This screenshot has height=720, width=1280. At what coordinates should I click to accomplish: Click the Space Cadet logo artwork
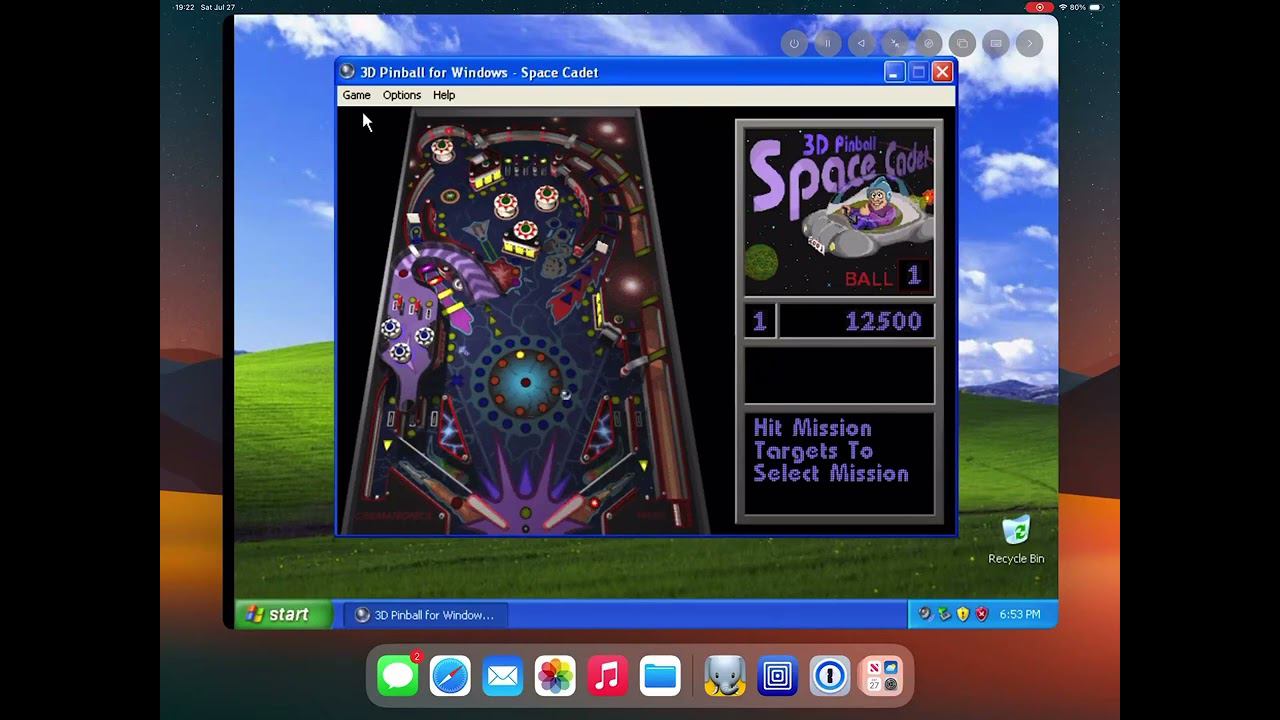(839, 211)
